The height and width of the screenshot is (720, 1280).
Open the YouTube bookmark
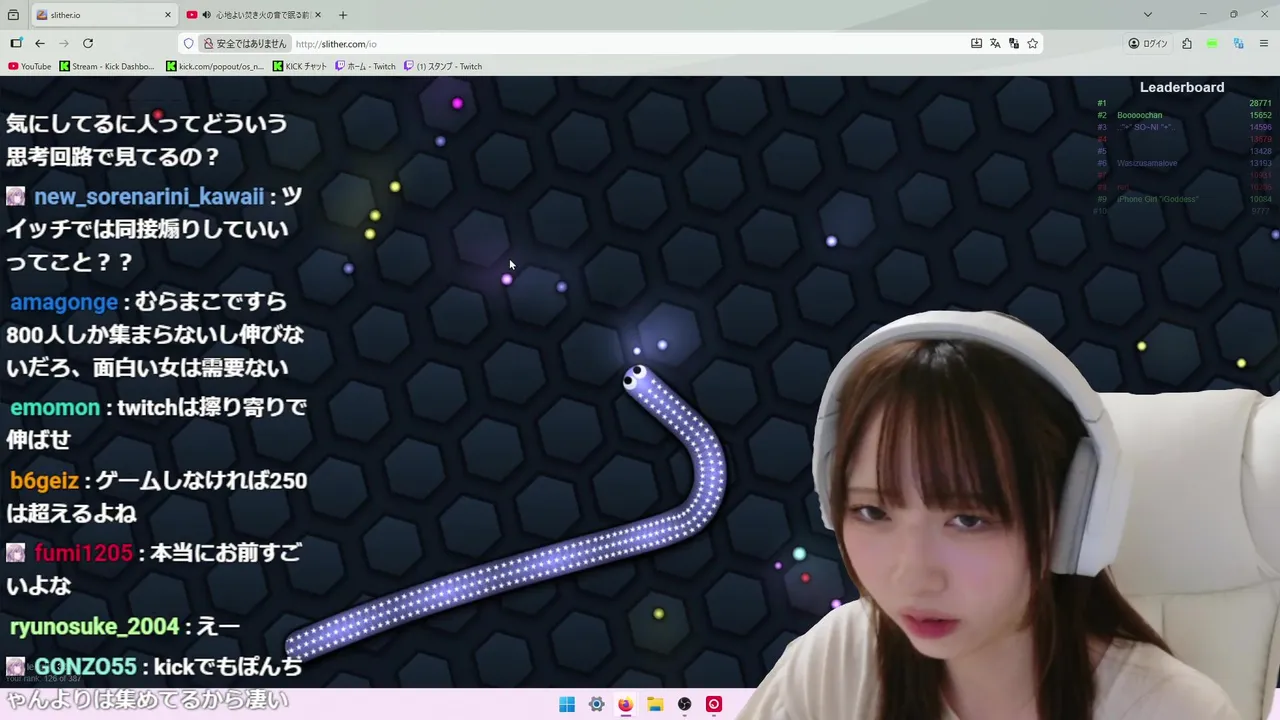[30, 66]
